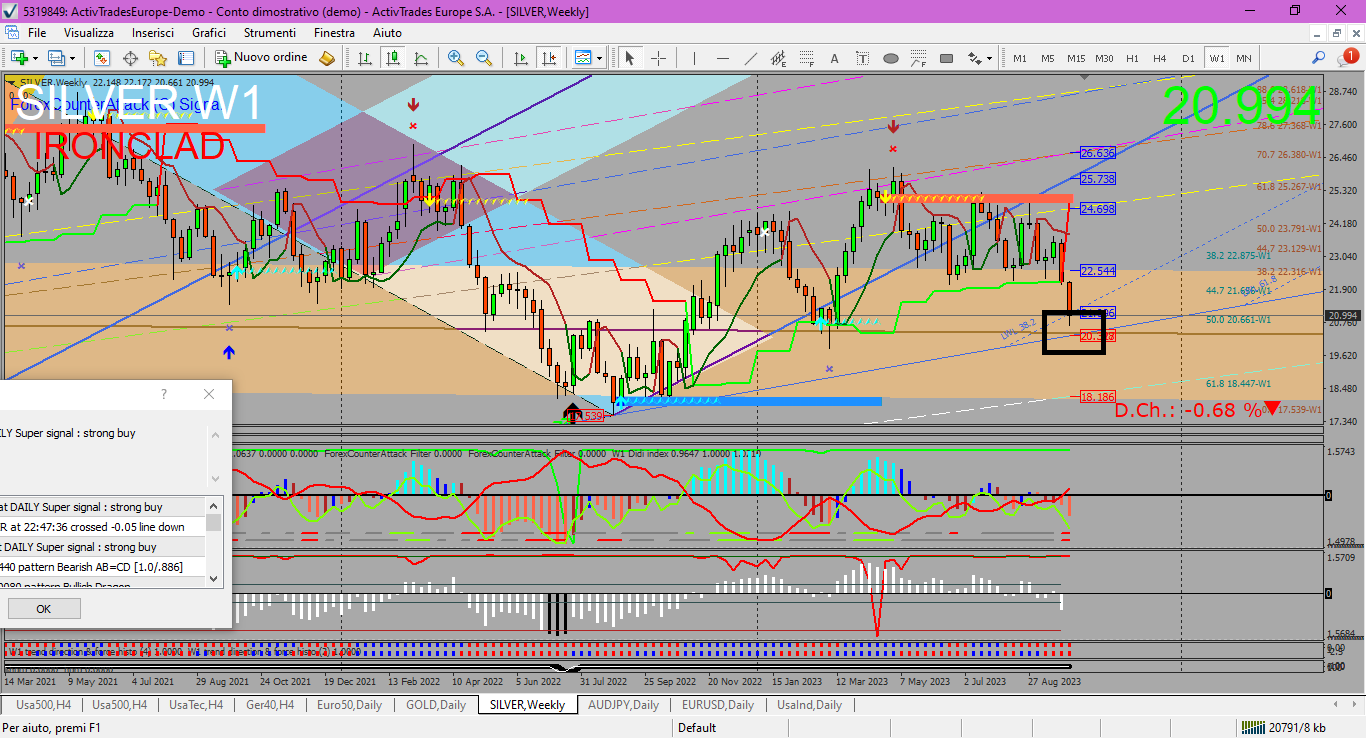Collapse the SILVER,Weekly chart header triangle
Screen dimensions: 1366x738
point(11,82)
